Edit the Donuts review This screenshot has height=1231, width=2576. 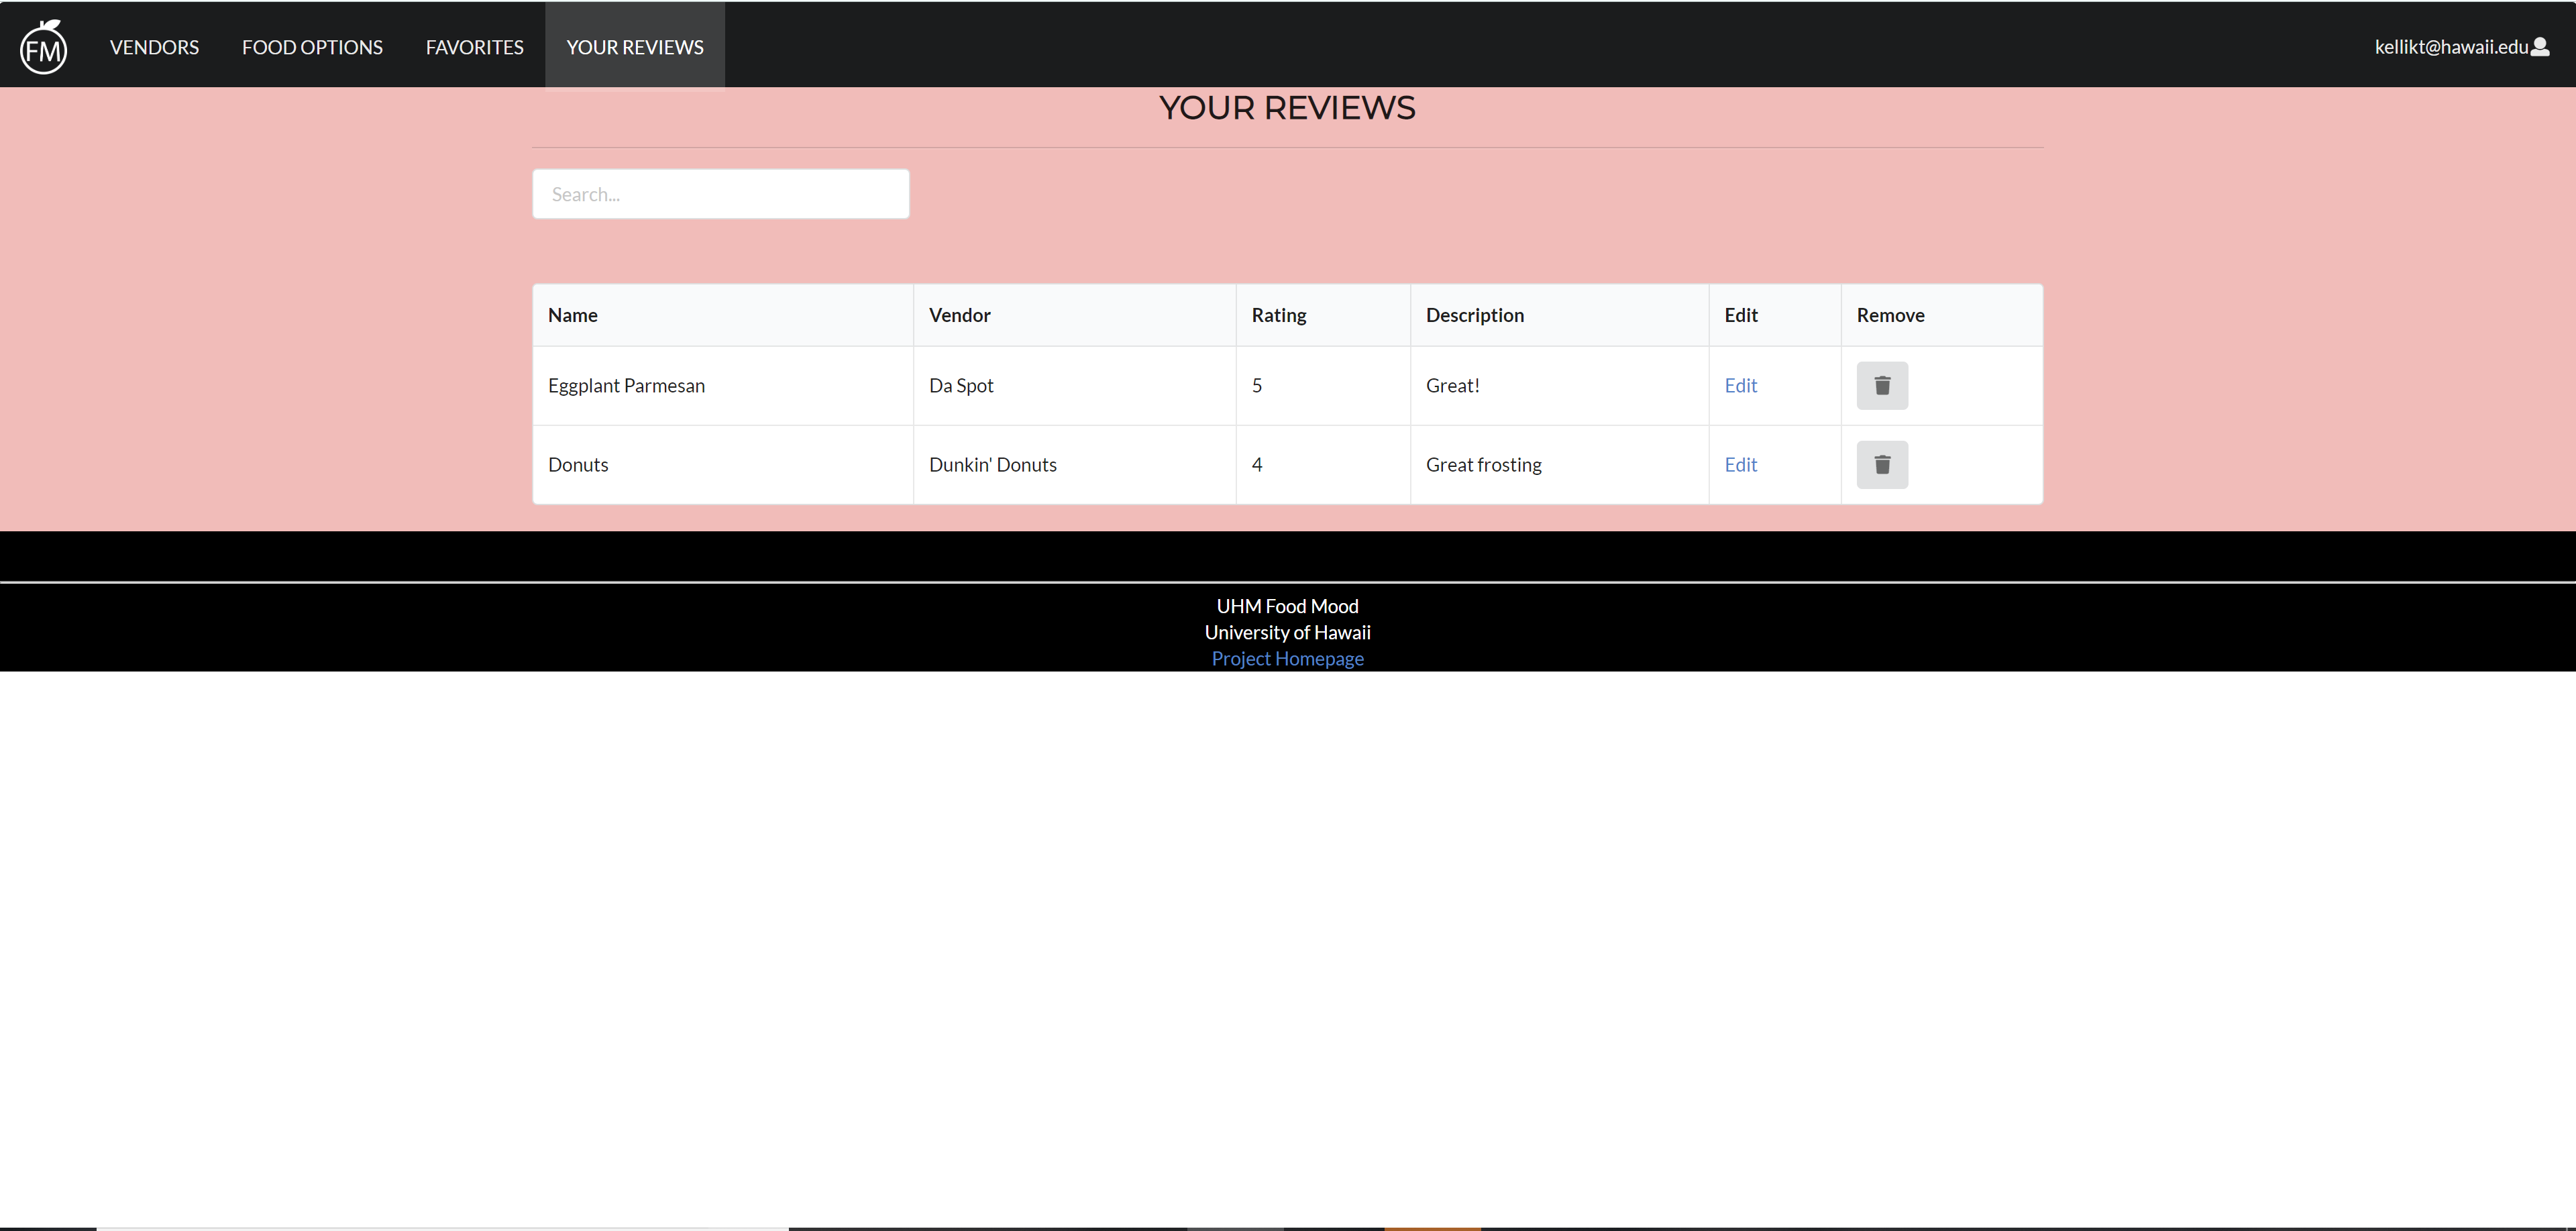1740,464
